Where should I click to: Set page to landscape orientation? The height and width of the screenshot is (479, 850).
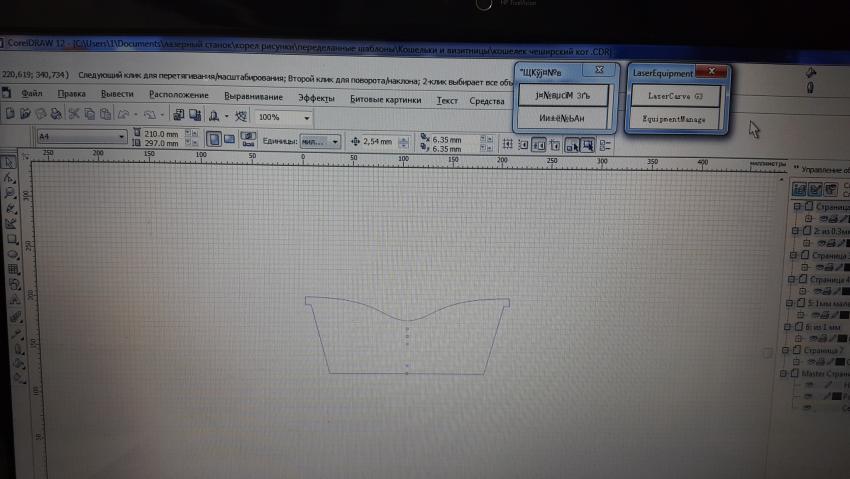coord(228,138)
